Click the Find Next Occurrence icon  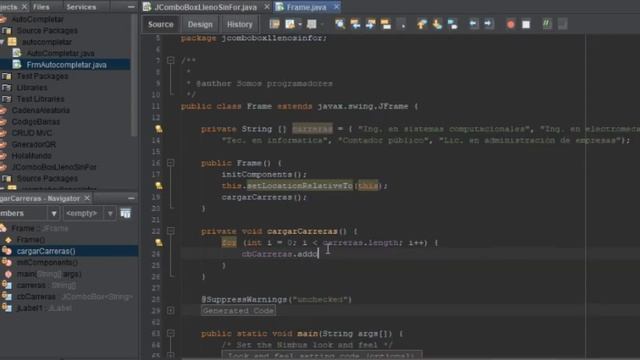click(x=370, y=24)
